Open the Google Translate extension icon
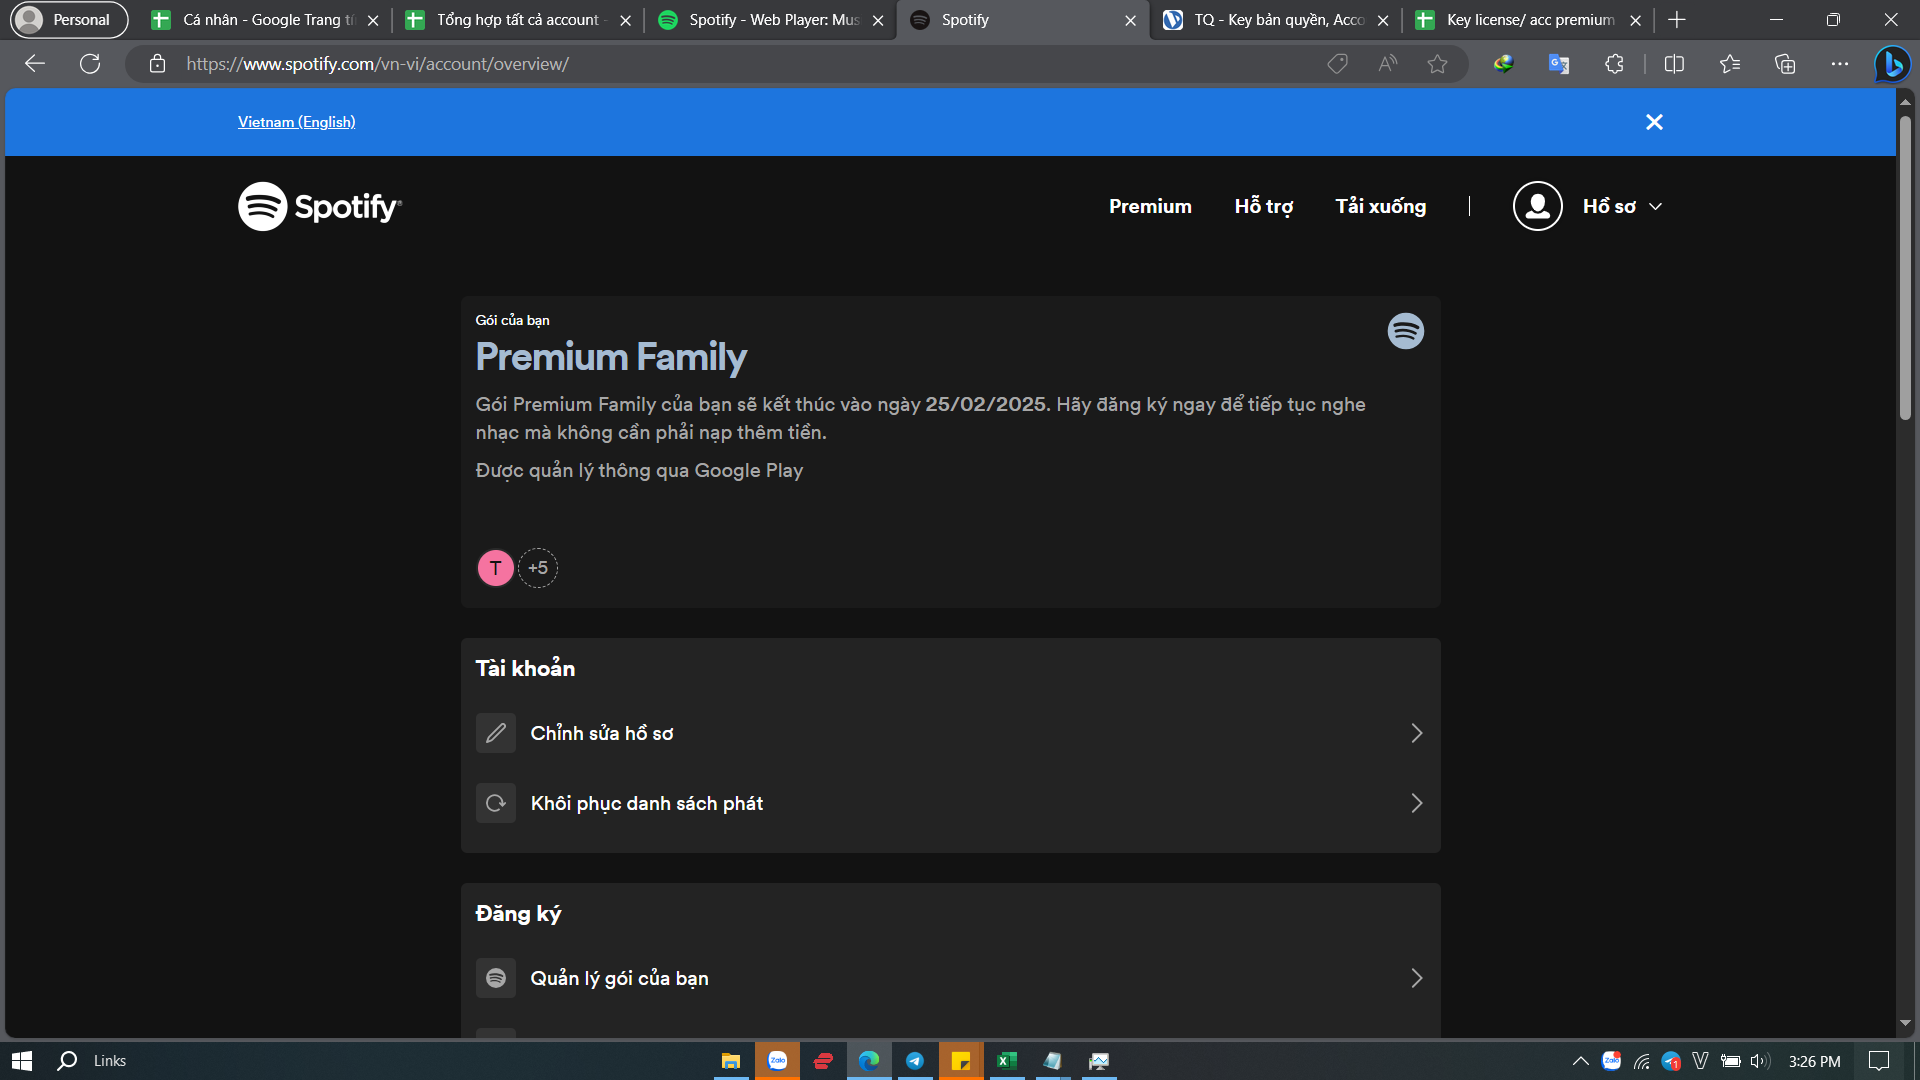 tap(1558, 64)
